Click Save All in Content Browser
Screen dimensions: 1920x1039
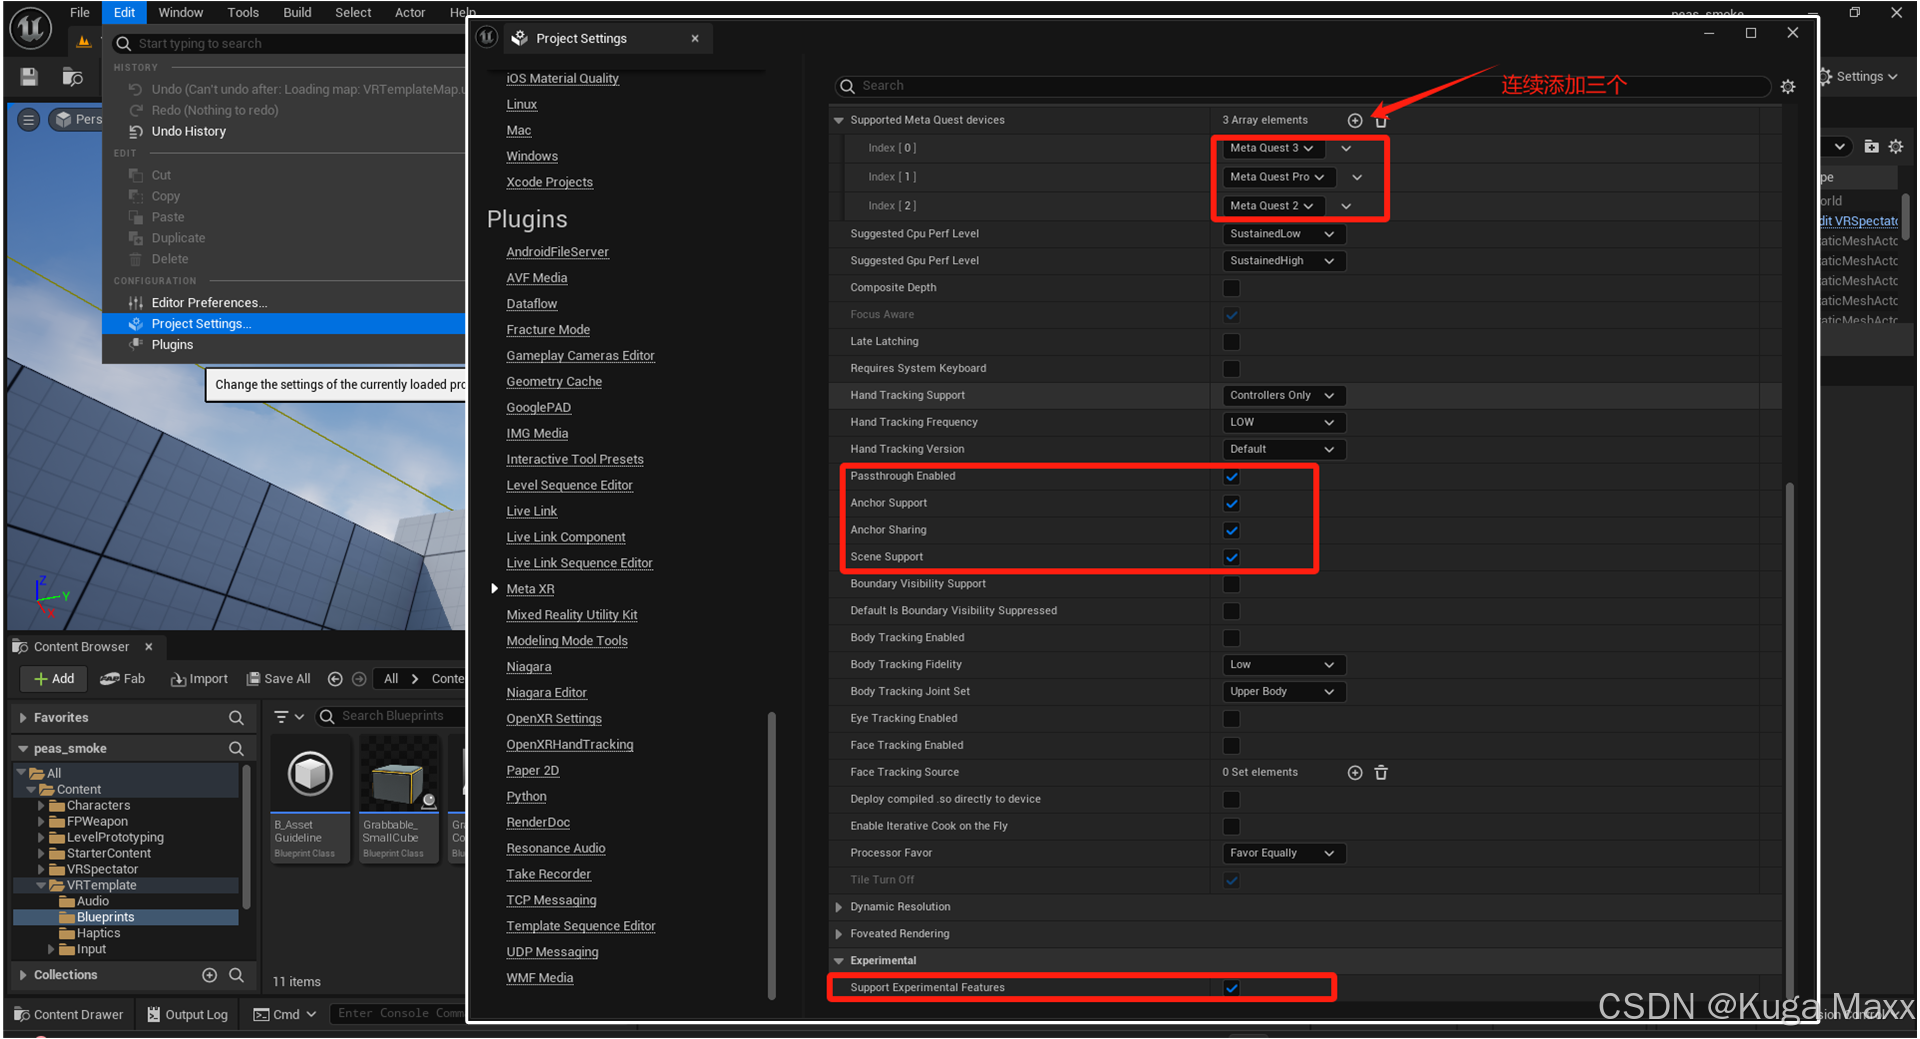point(279,679)
